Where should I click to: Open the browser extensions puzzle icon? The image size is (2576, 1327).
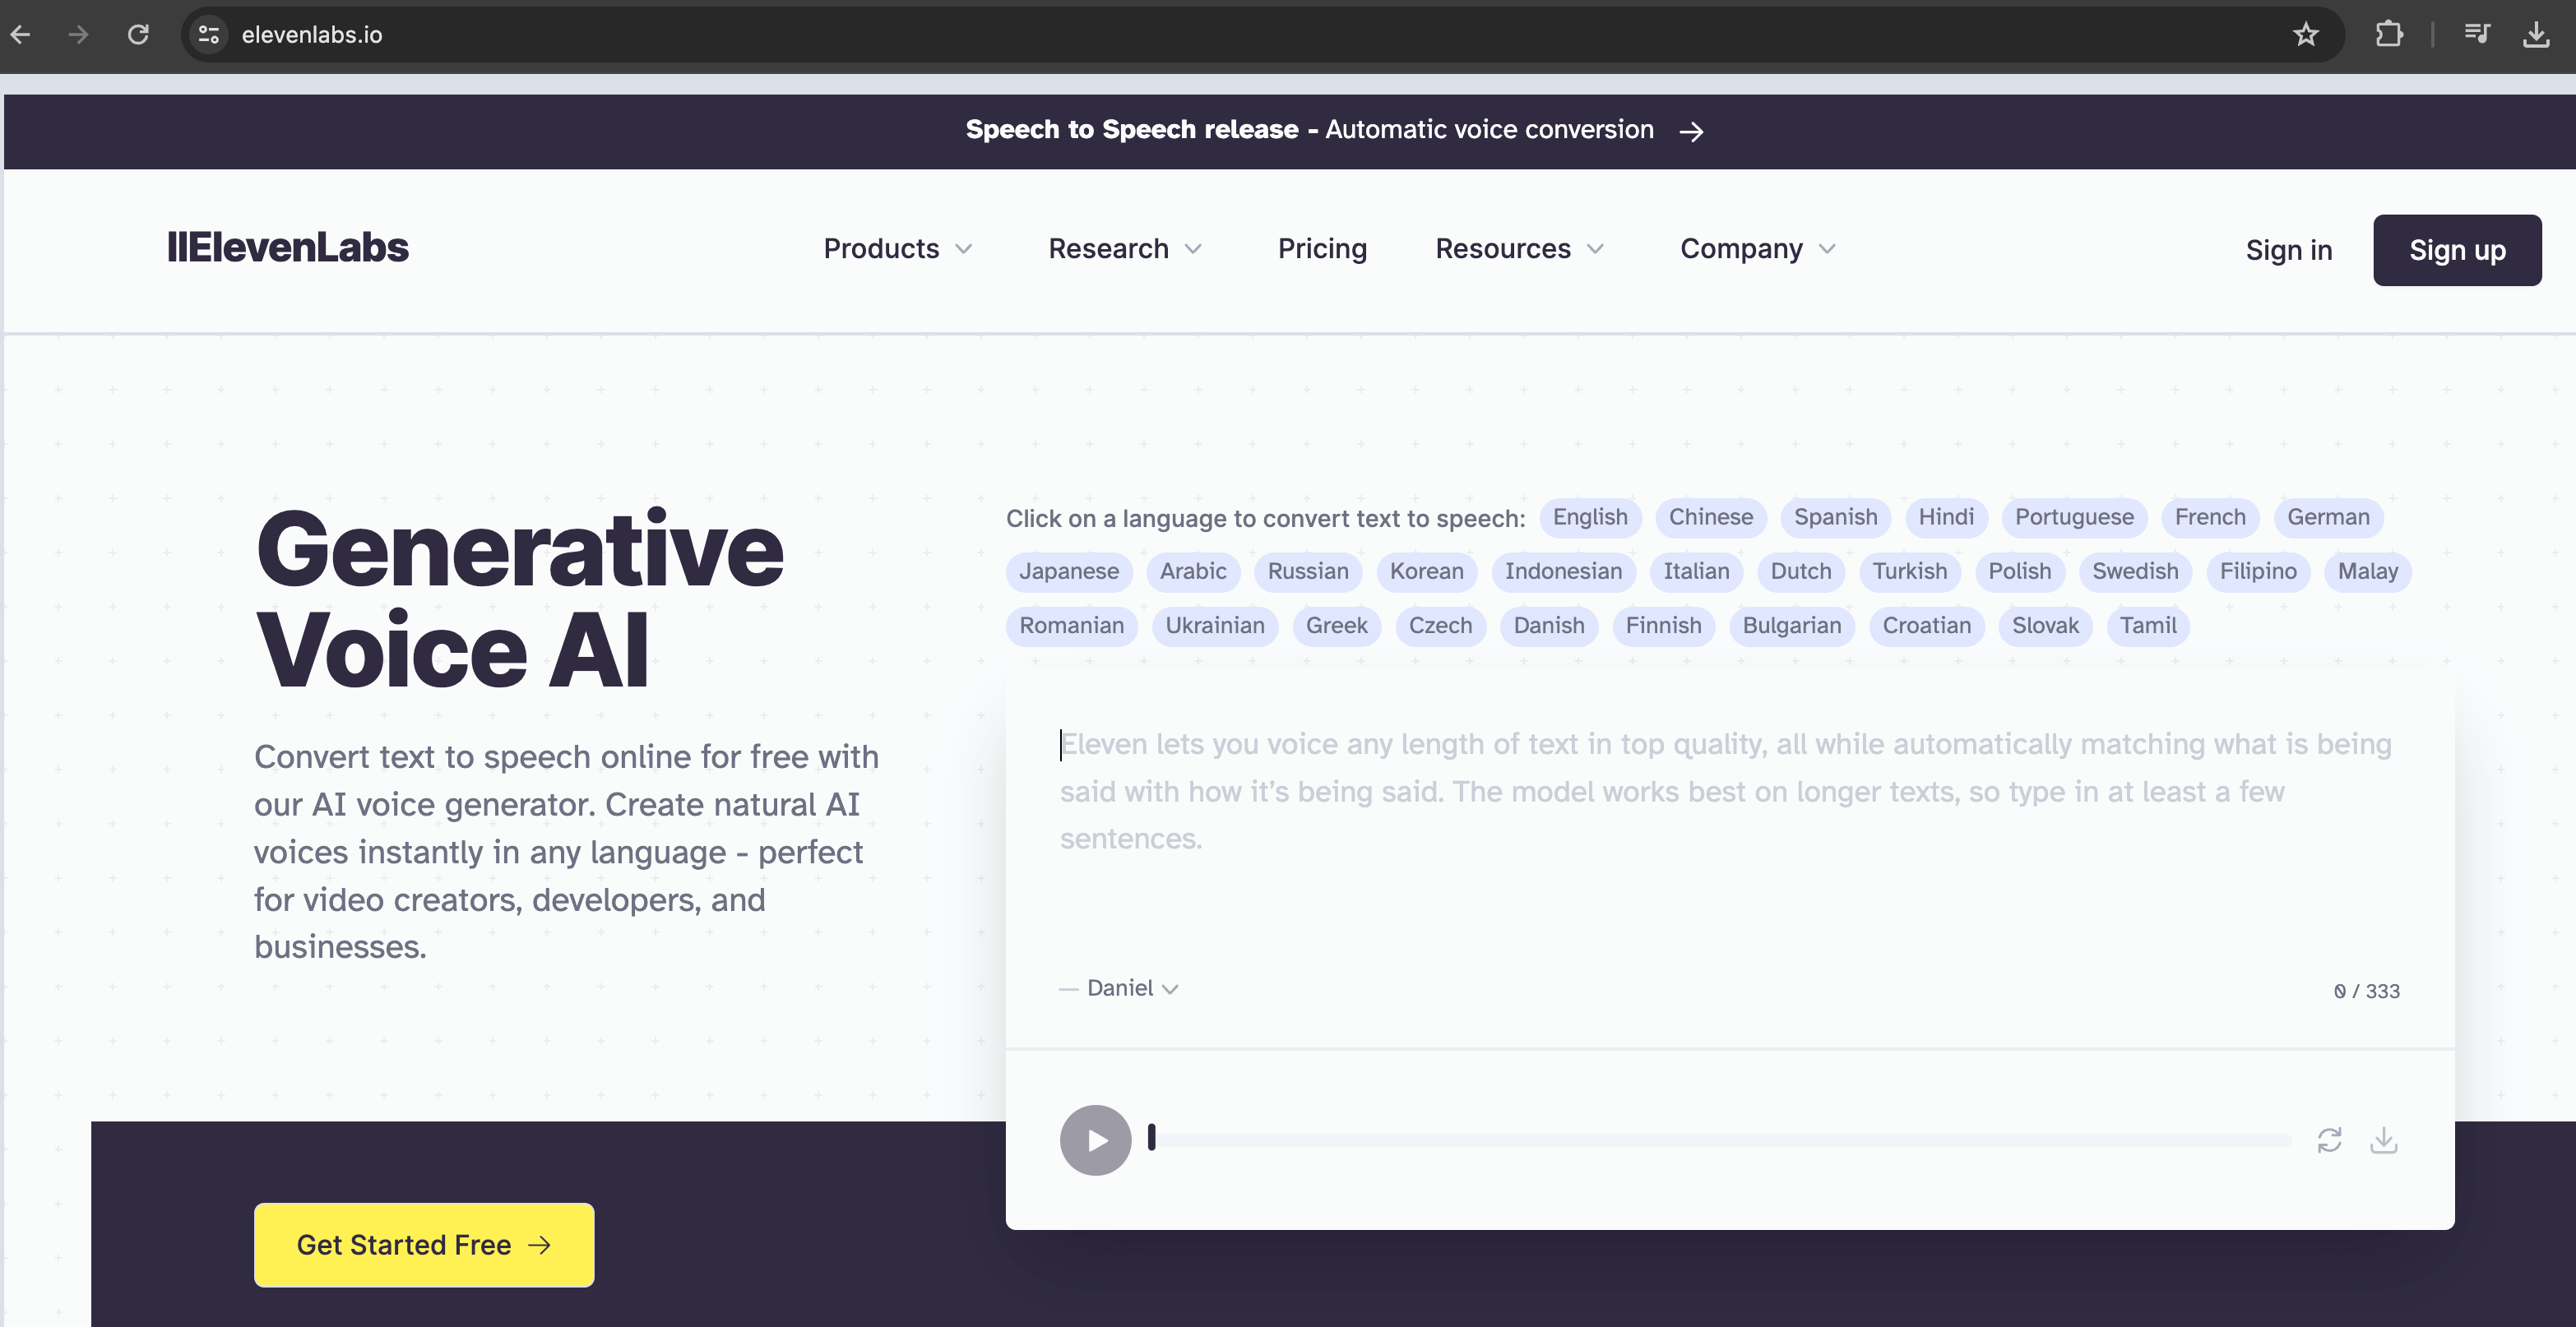[x=2389, y=34]
